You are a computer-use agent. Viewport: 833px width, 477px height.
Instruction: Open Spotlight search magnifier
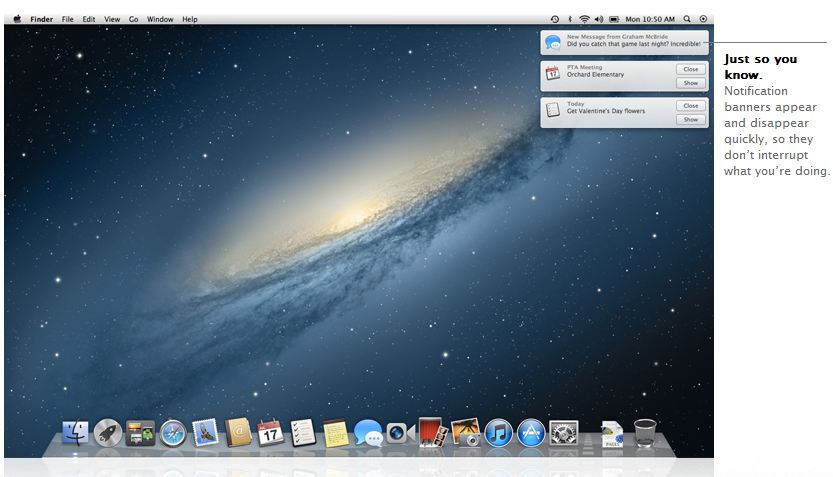(x=687, y=19)
